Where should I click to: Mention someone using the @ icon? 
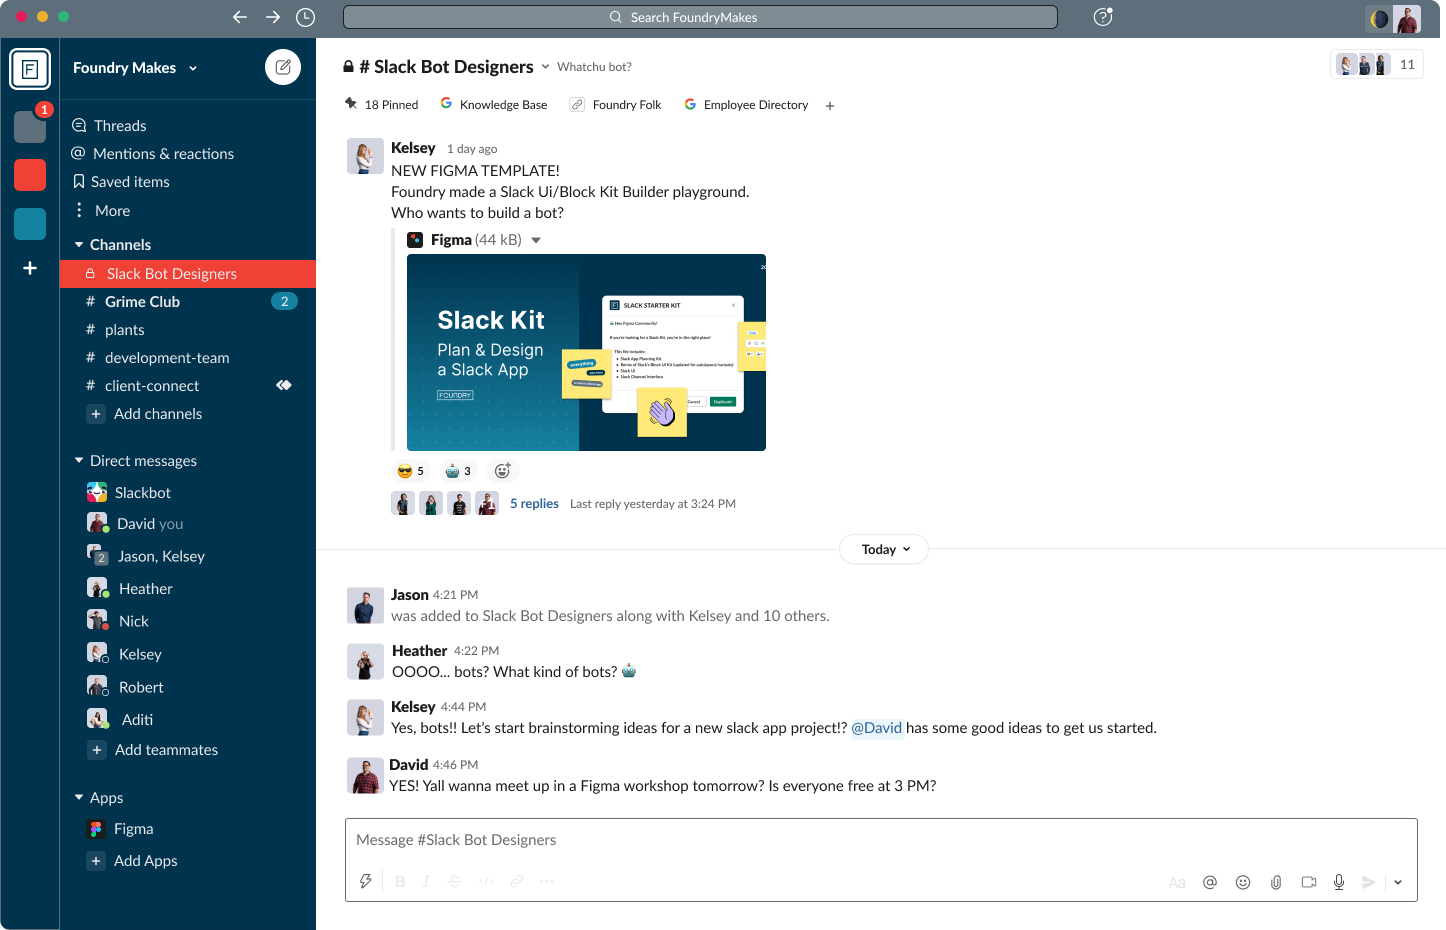pyautogui.click(x=1210, y=882)
